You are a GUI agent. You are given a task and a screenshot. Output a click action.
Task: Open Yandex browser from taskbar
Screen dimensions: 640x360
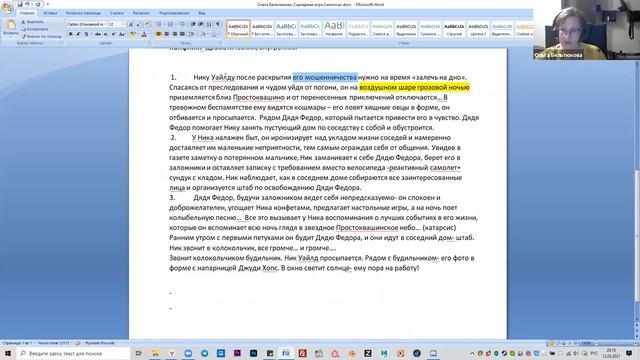click(x=171, y=353)
